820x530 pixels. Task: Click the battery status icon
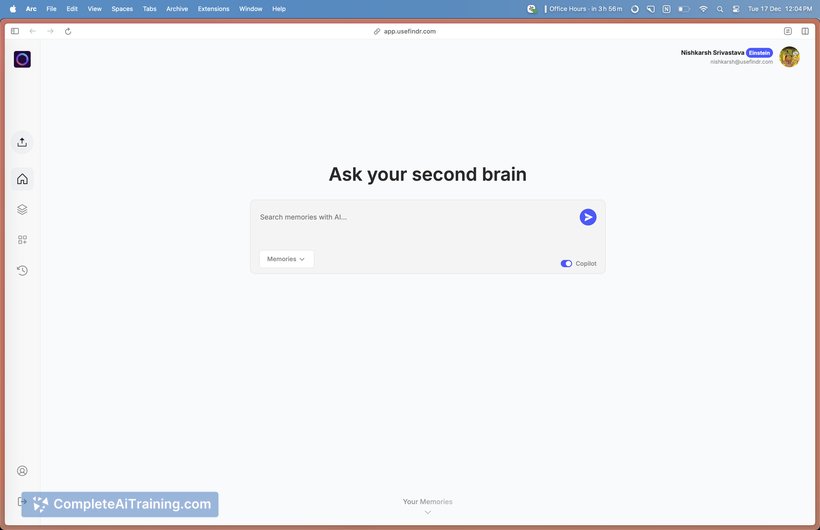684,9
